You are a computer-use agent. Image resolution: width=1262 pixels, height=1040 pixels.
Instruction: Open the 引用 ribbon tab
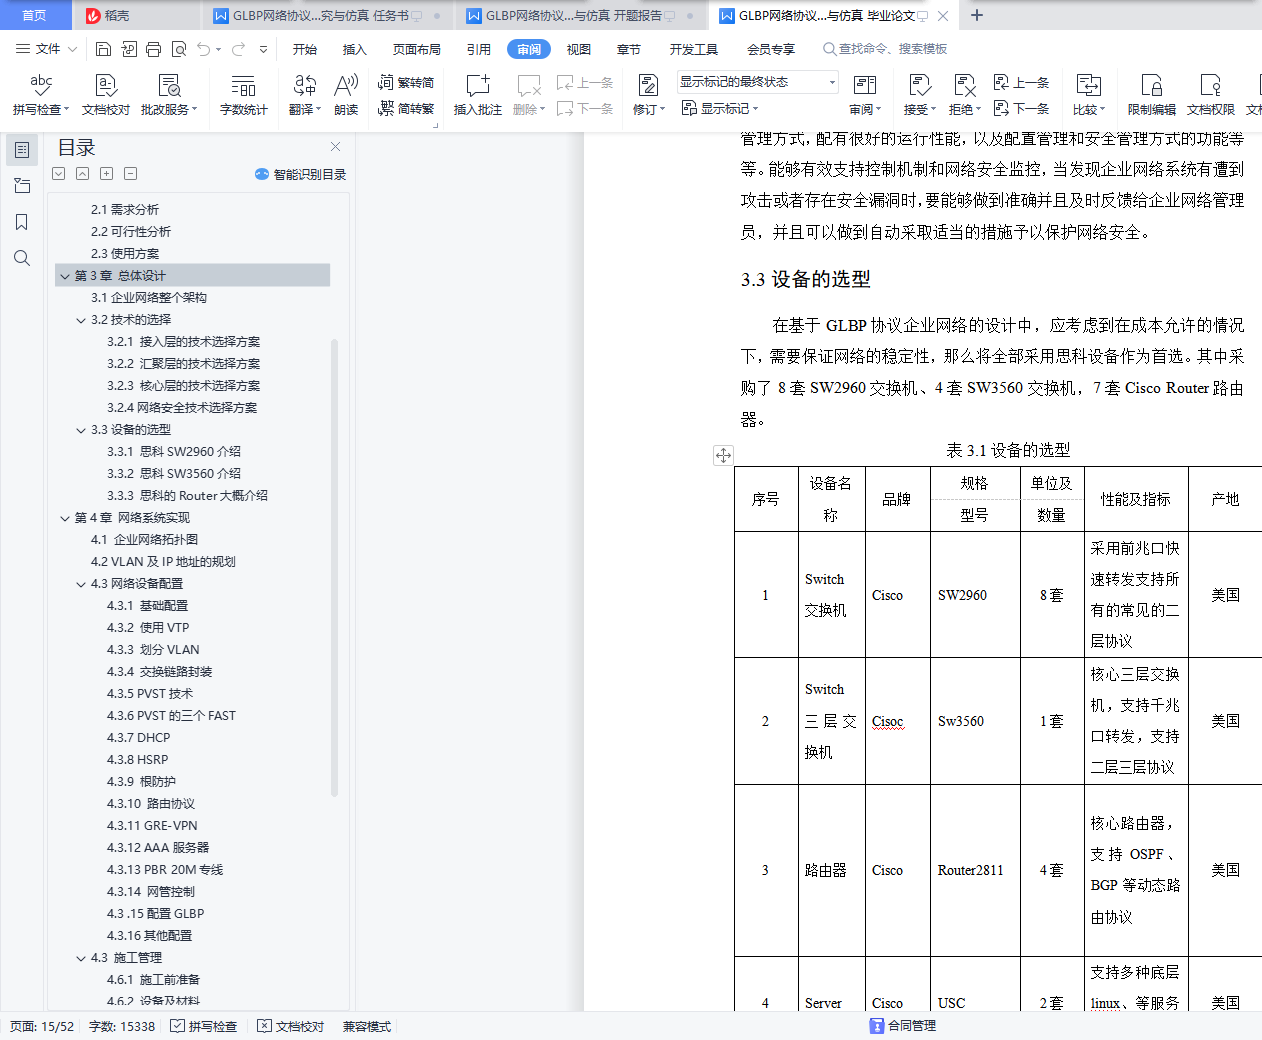point(479,49)
